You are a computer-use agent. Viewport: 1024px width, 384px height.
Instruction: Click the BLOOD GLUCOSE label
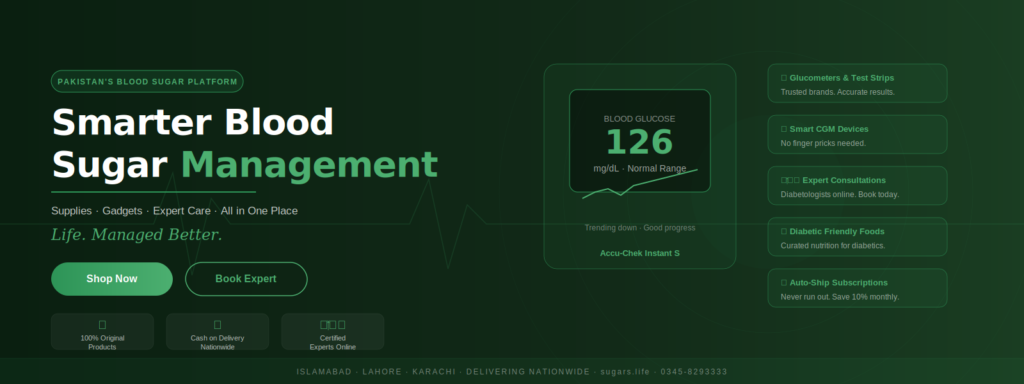click(x=639, y=119)
